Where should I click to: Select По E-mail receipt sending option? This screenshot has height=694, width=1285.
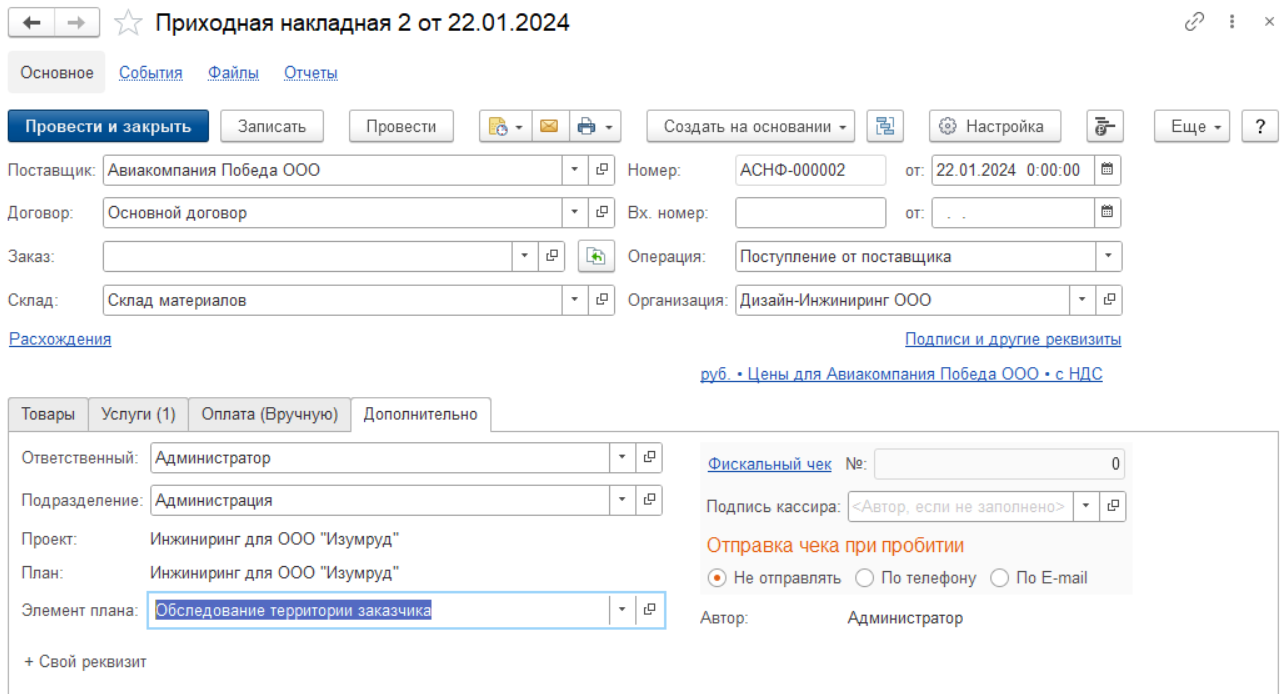(x=999, y=578)
